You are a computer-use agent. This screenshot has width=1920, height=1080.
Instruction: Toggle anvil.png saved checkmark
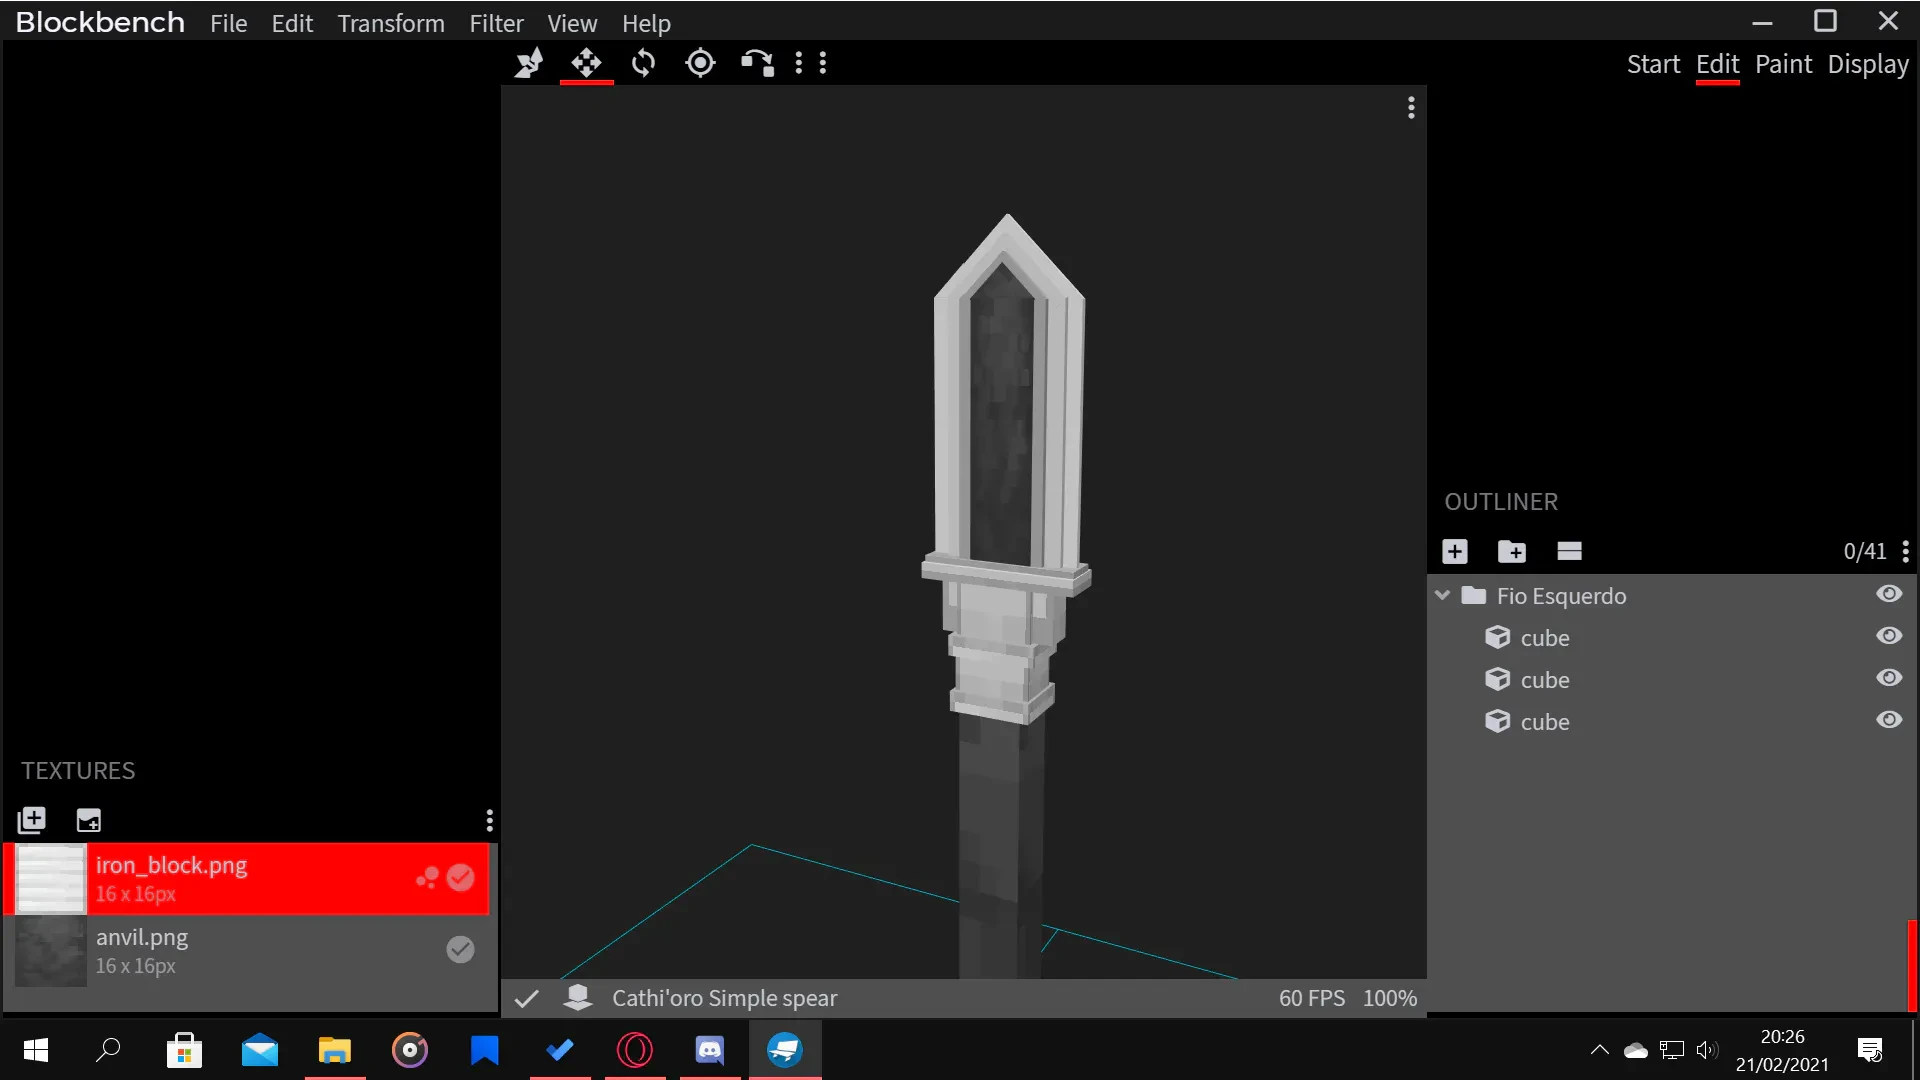pos(460,949)
